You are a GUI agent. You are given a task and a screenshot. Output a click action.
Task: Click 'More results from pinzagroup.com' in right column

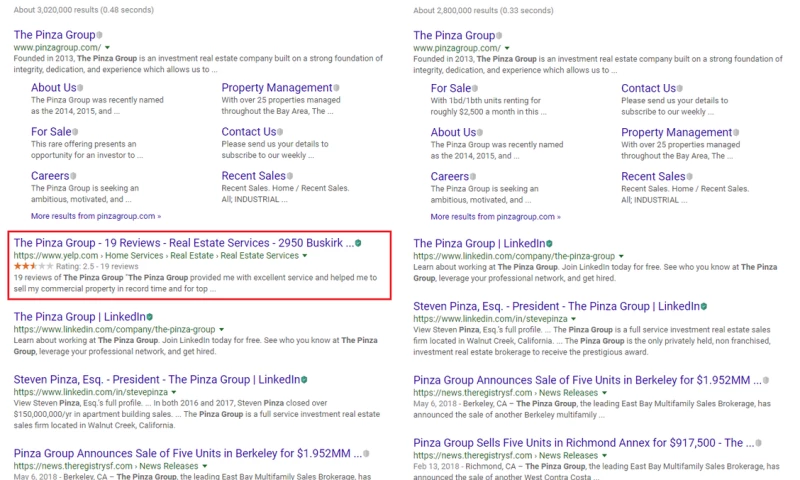click(x=495, y=217)
